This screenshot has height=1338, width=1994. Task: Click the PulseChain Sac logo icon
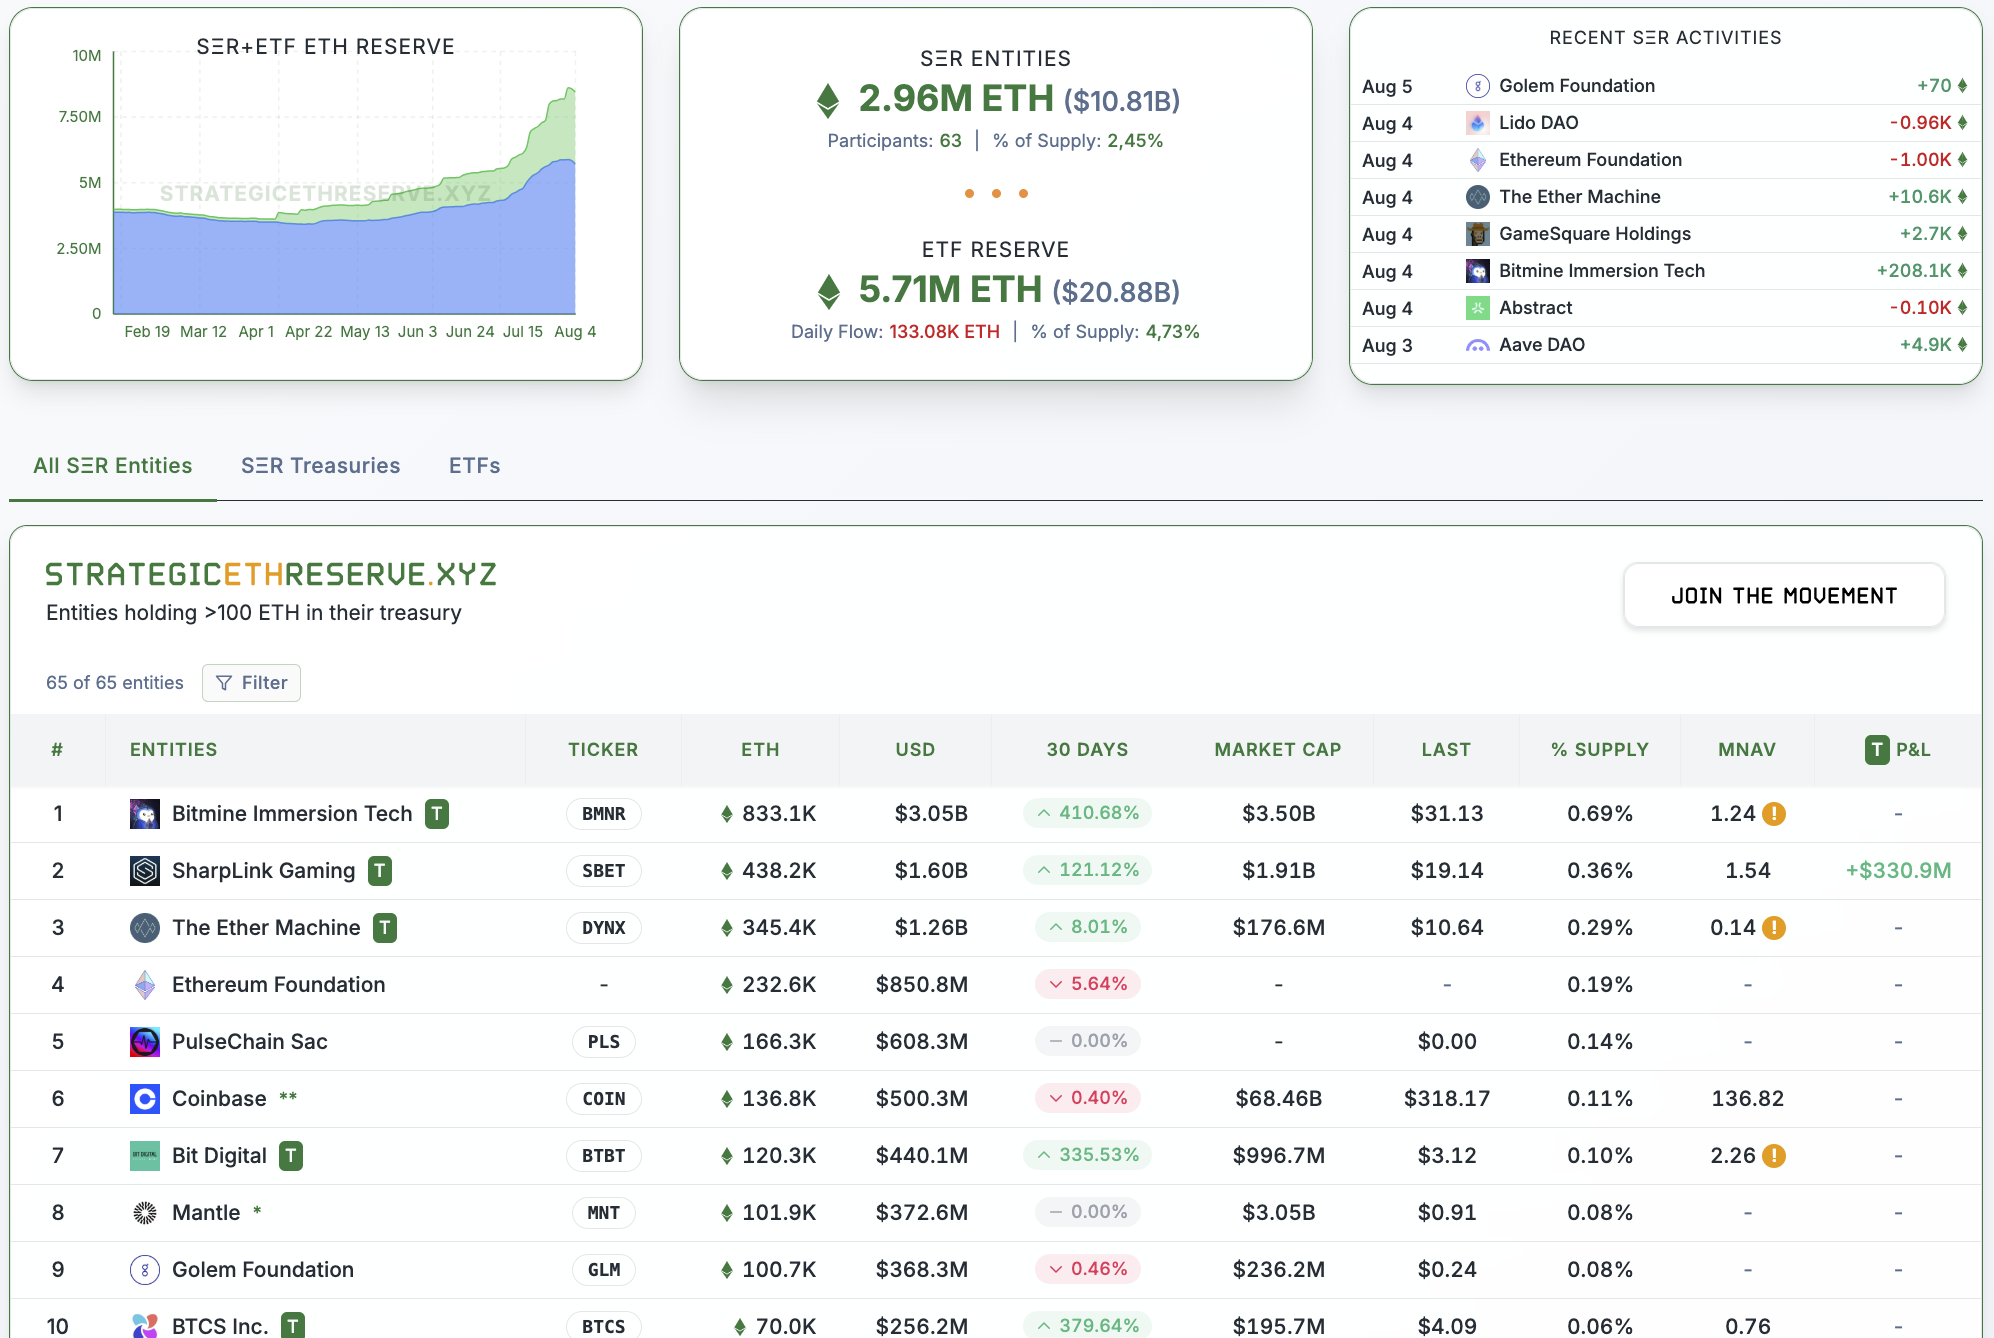pyautogui.click(x=145, y=1042)
